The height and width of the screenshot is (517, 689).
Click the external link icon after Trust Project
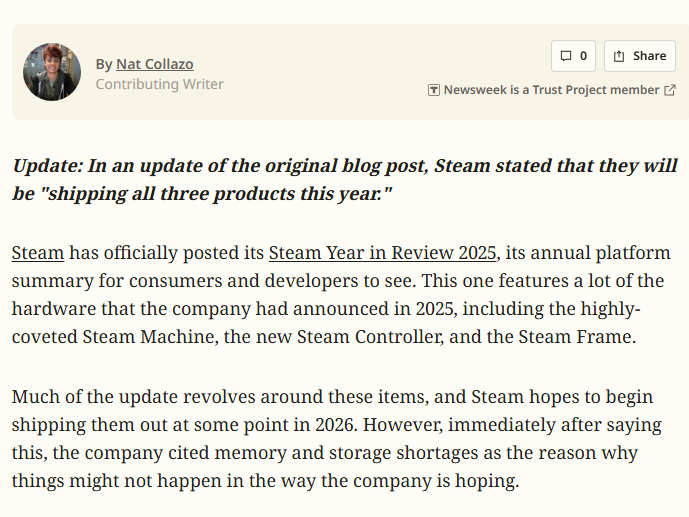669,90
